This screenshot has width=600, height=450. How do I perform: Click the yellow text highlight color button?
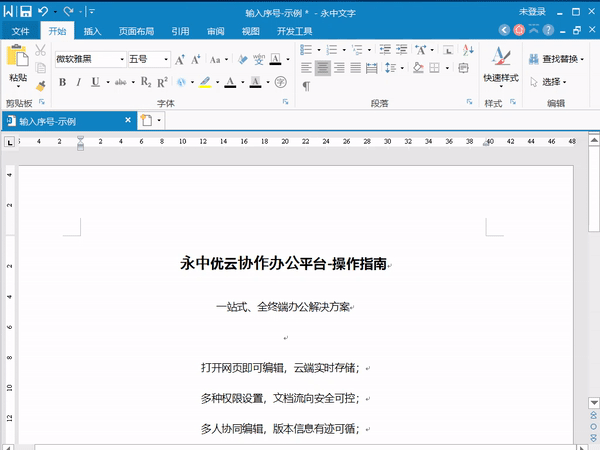pos(205,82)
